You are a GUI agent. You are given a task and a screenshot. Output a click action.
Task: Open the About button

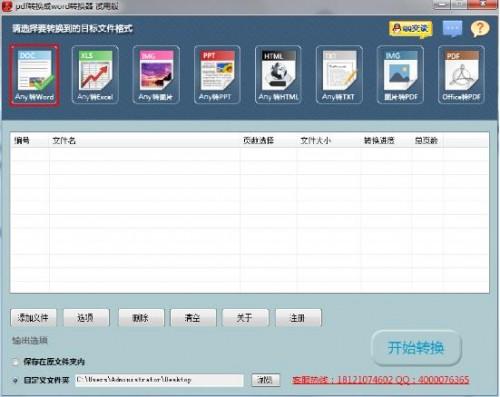(245, 318)
